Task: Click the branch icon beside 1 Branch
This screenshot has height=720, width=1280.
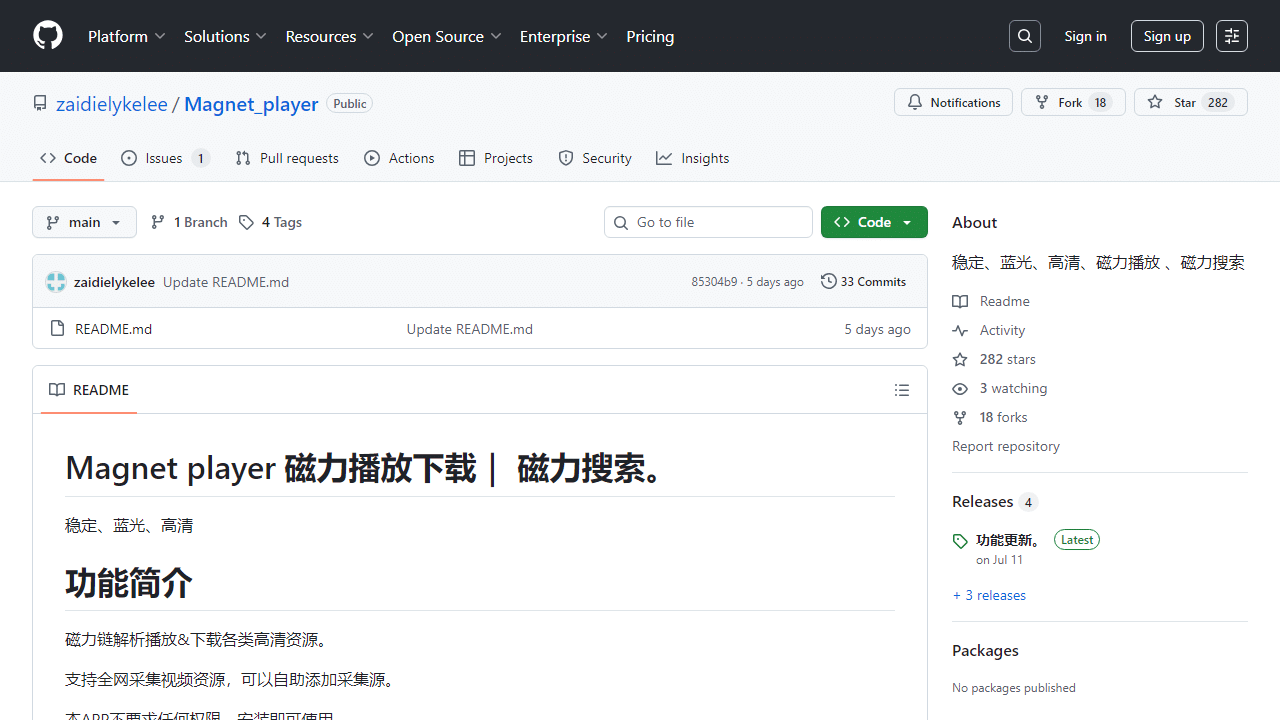Action: 158,222
